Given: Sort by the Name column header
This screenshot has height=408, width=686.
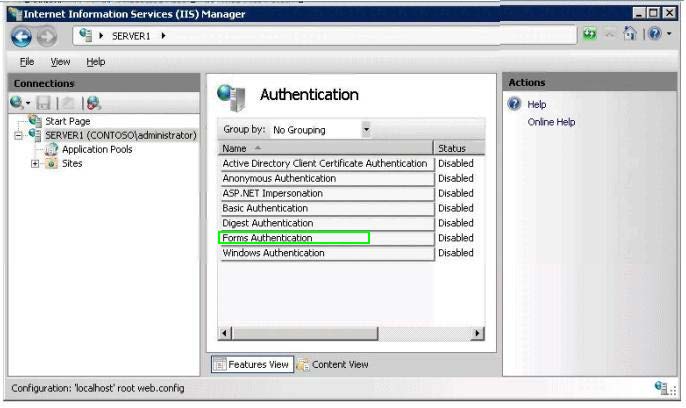Looking at the screenshot, I should [326, 148].
